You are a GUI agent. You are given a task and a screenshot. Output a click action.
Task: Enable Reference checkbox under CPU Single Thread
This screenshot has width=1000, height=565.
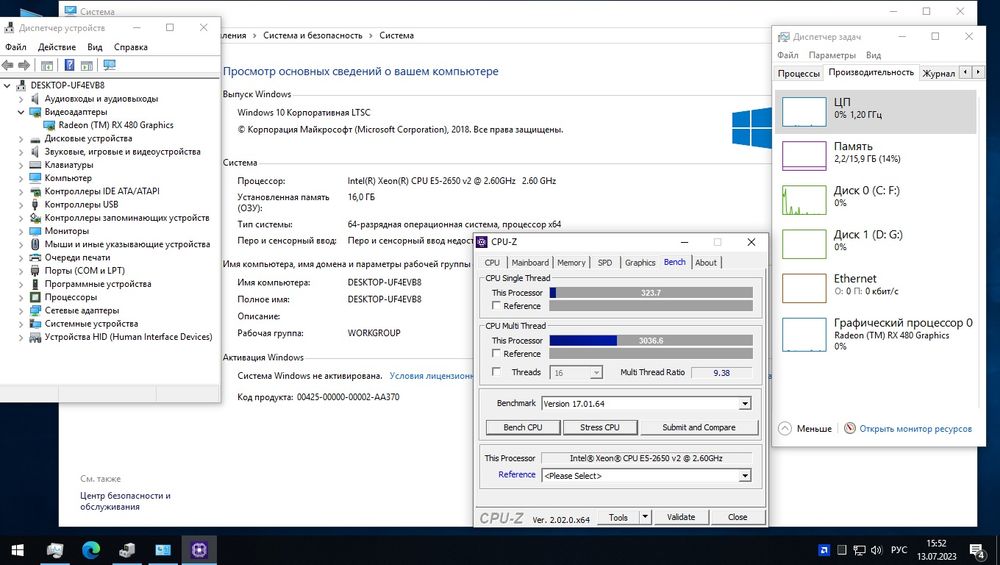point(496,306)
